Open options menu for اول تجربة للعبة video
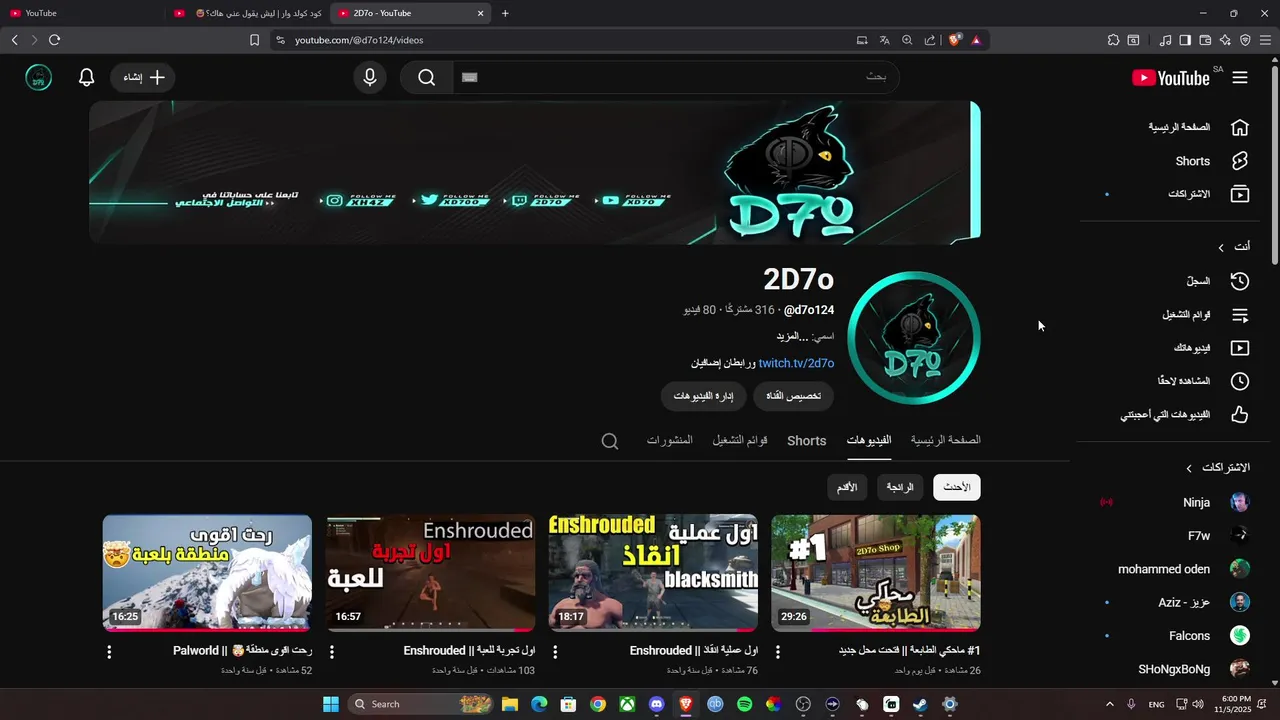The width and height of the screenshot is (1280, 720). pos(332,652)
